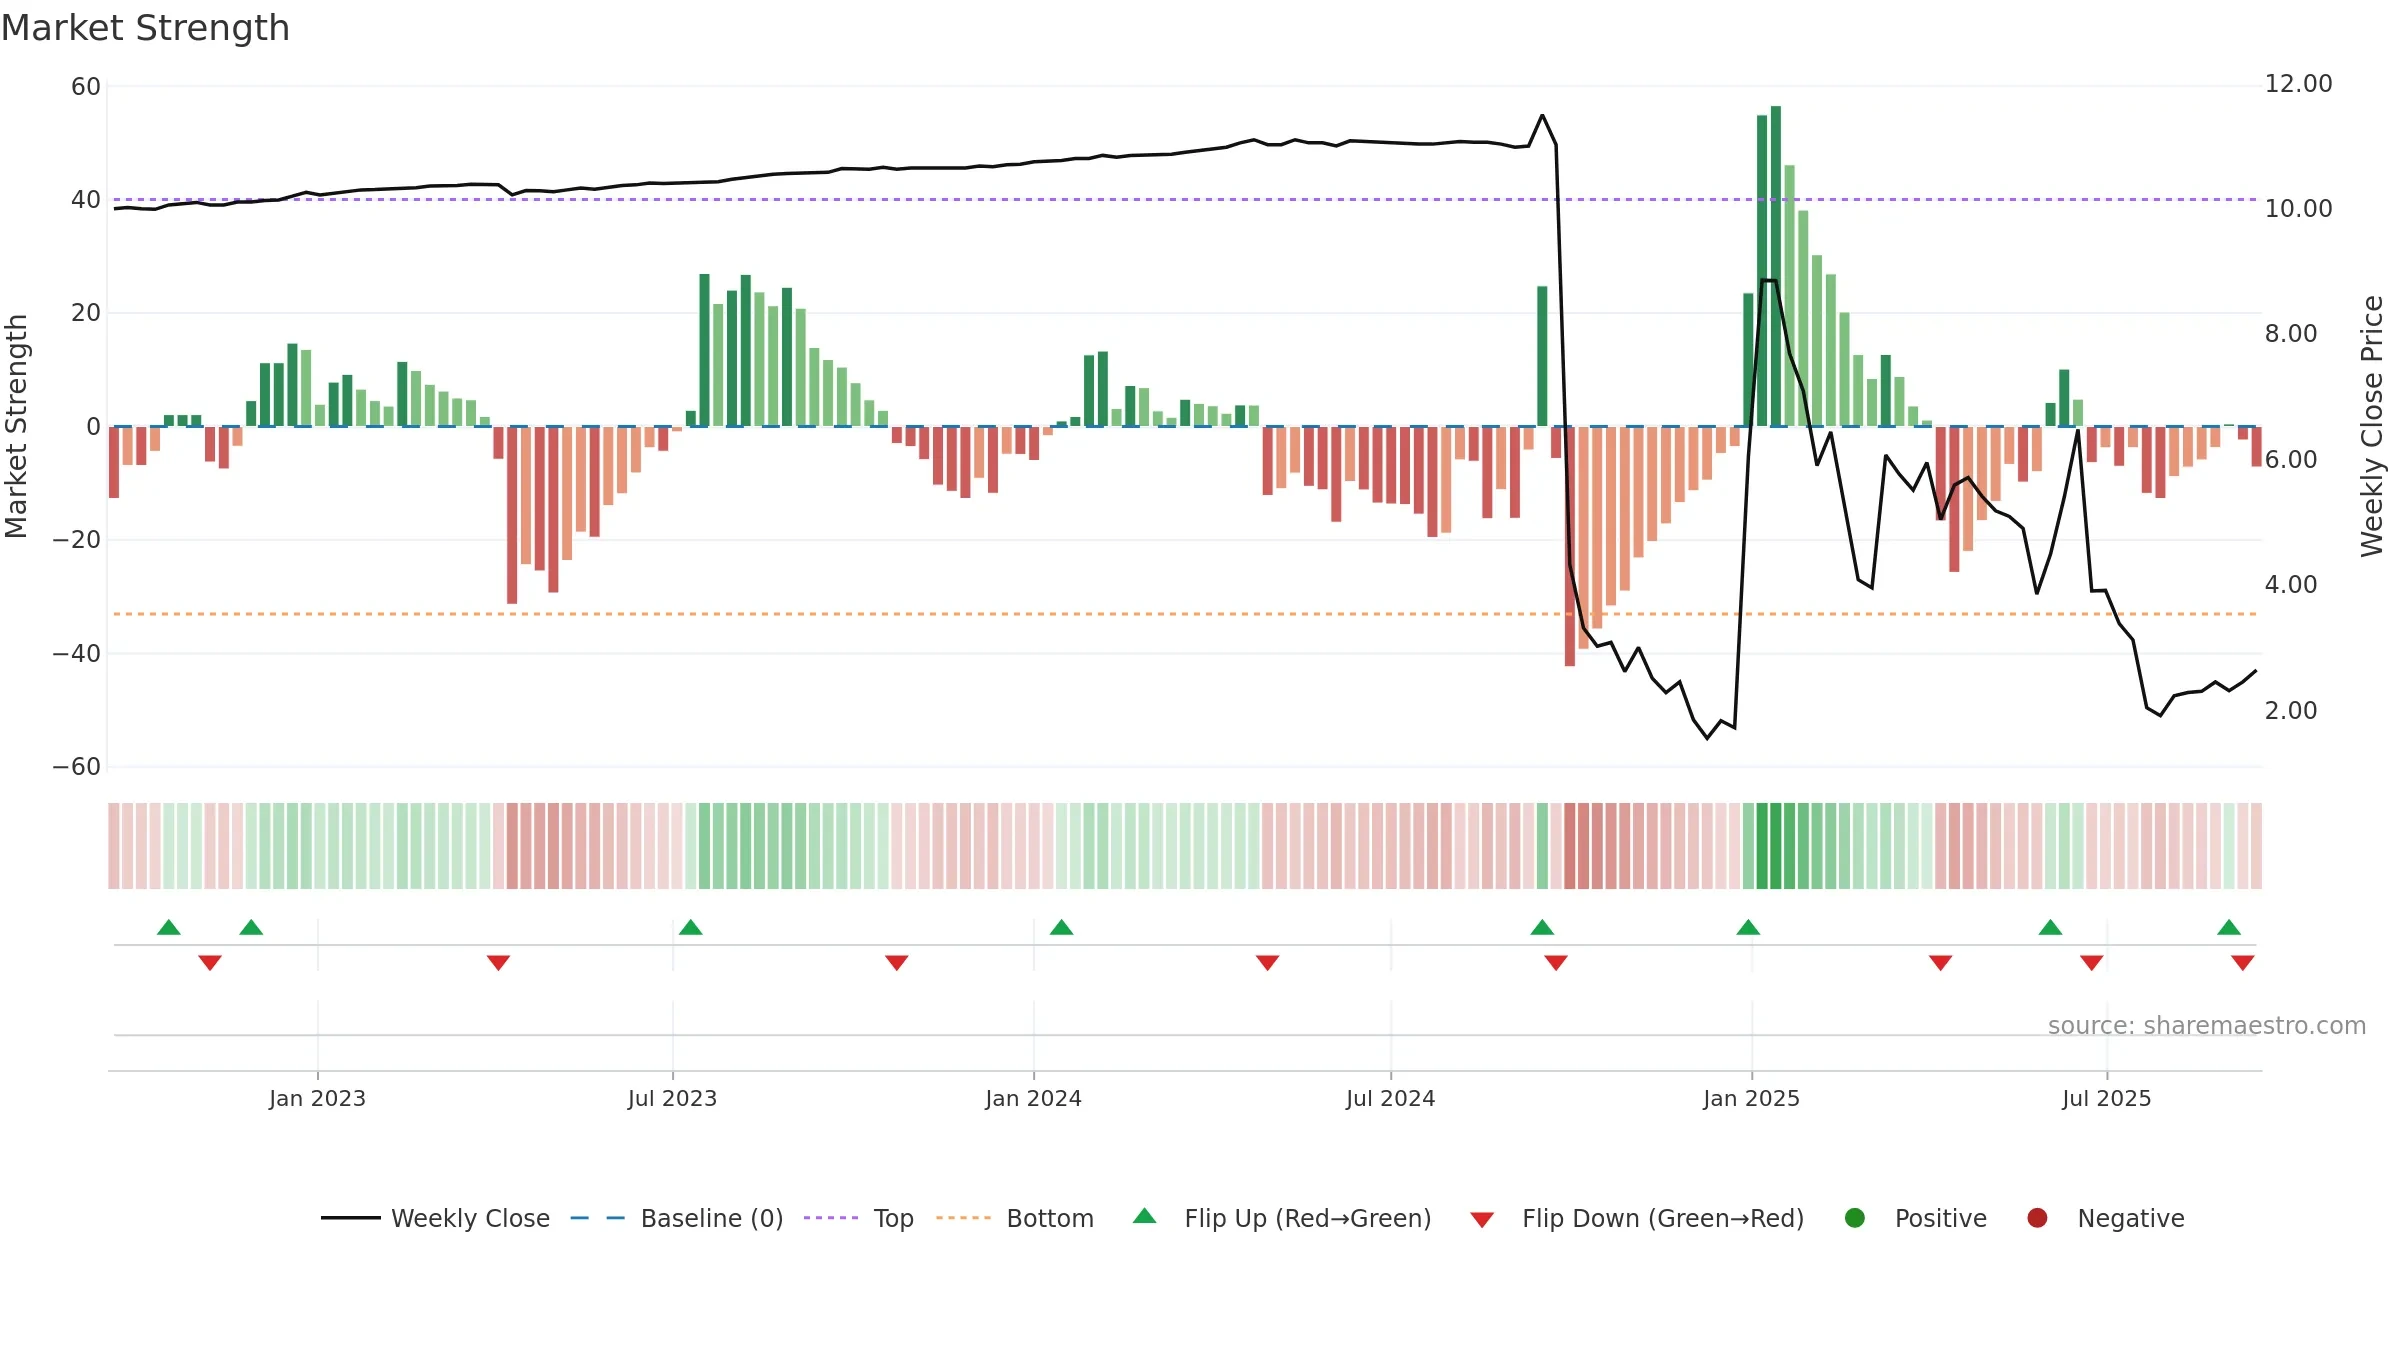Image resolution: width=2400 pixels, height=1350 pixels.
Task: Click the 2.00 price axis label
Action: tap(2290, 711)
